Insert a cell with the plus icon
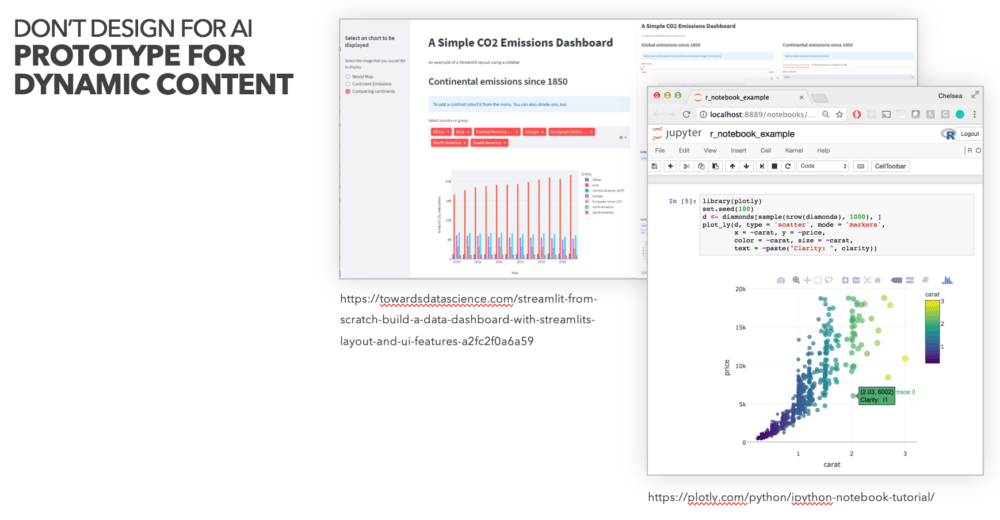 click(670, 166)
